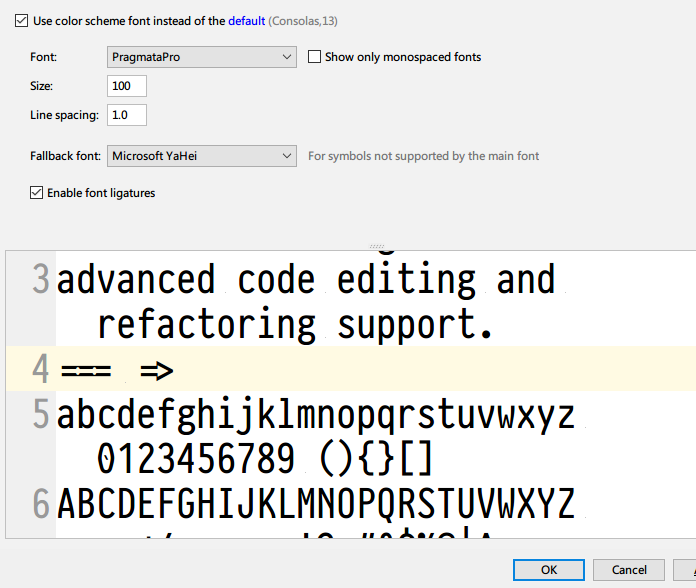Click line number 6 in preview gutter

click(40, 503)
